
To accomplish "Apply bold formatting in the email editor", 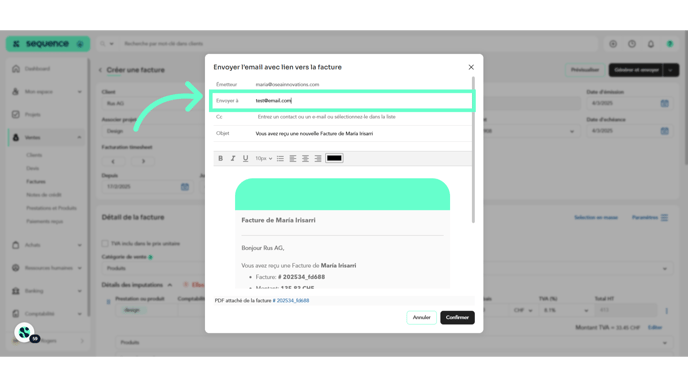I will 220,158.
